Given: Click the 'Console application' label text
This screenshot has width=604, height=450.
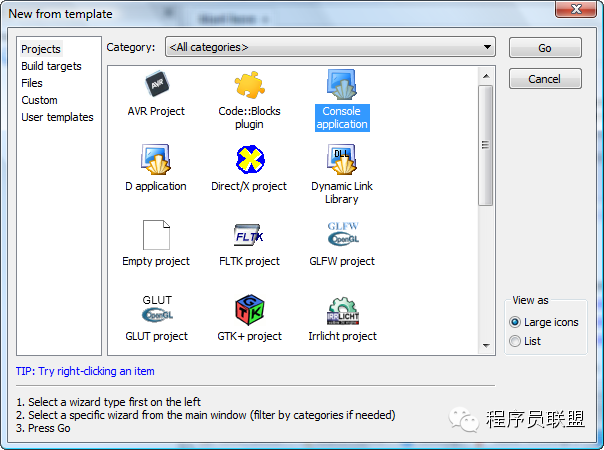Looking at the screenshot, I should 342,118.
